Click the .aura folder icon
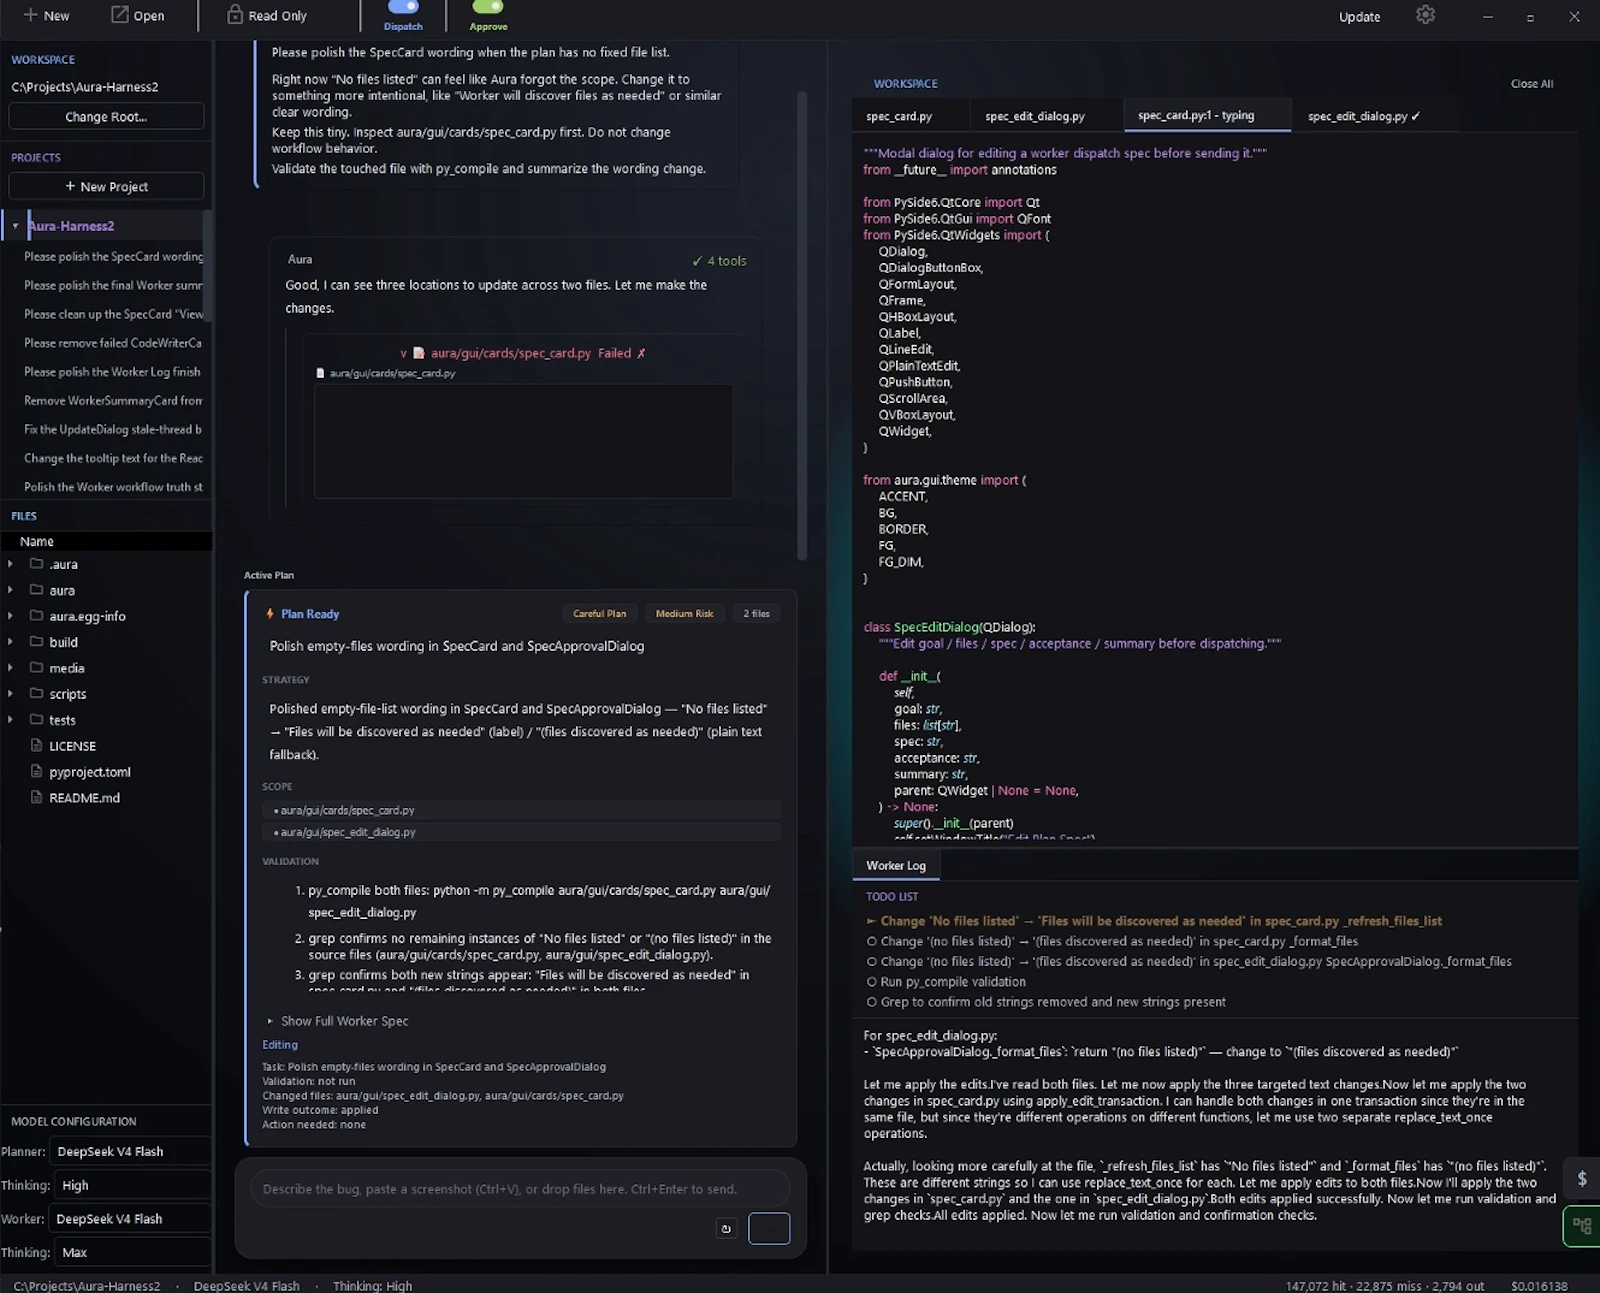The width and height of the screenshot is (1600, 1293). pyautogui.click(x=37, y=564)
